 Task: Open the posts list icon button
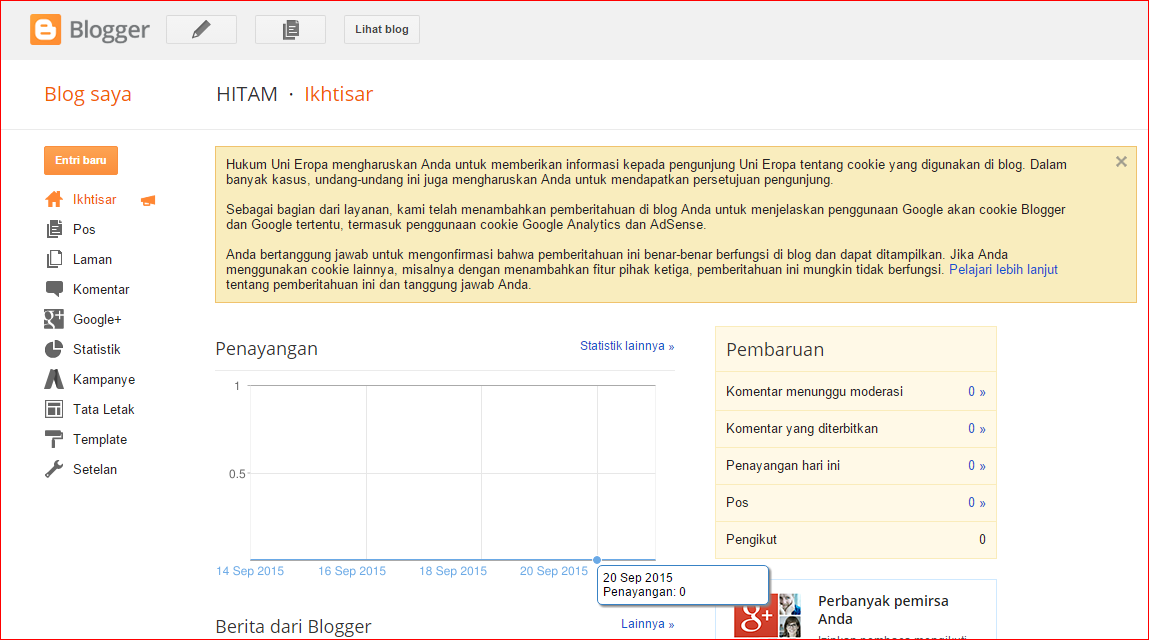click(x=290, y=29)
